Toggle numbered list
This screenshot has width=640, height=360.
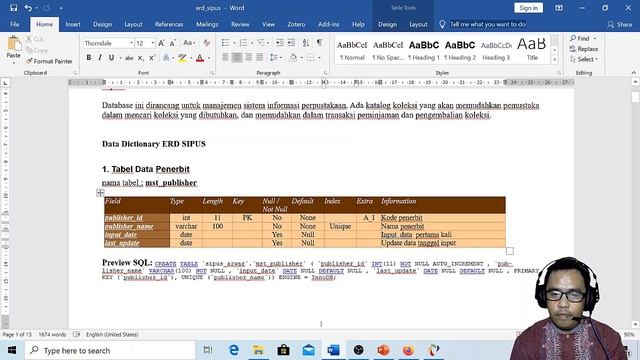243,43
